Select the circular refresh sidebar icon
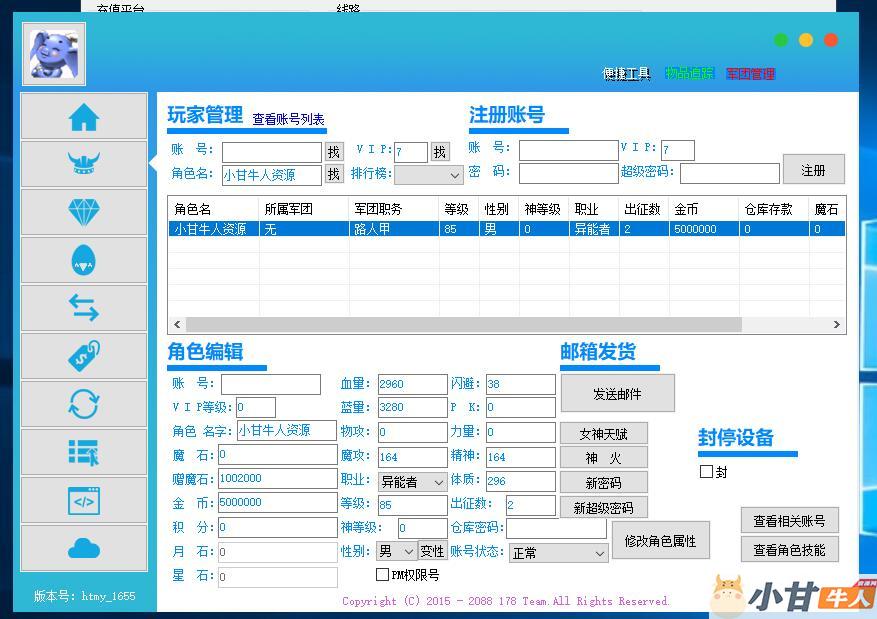This screenshot has height=619, width=877. [x=84, y=404]
